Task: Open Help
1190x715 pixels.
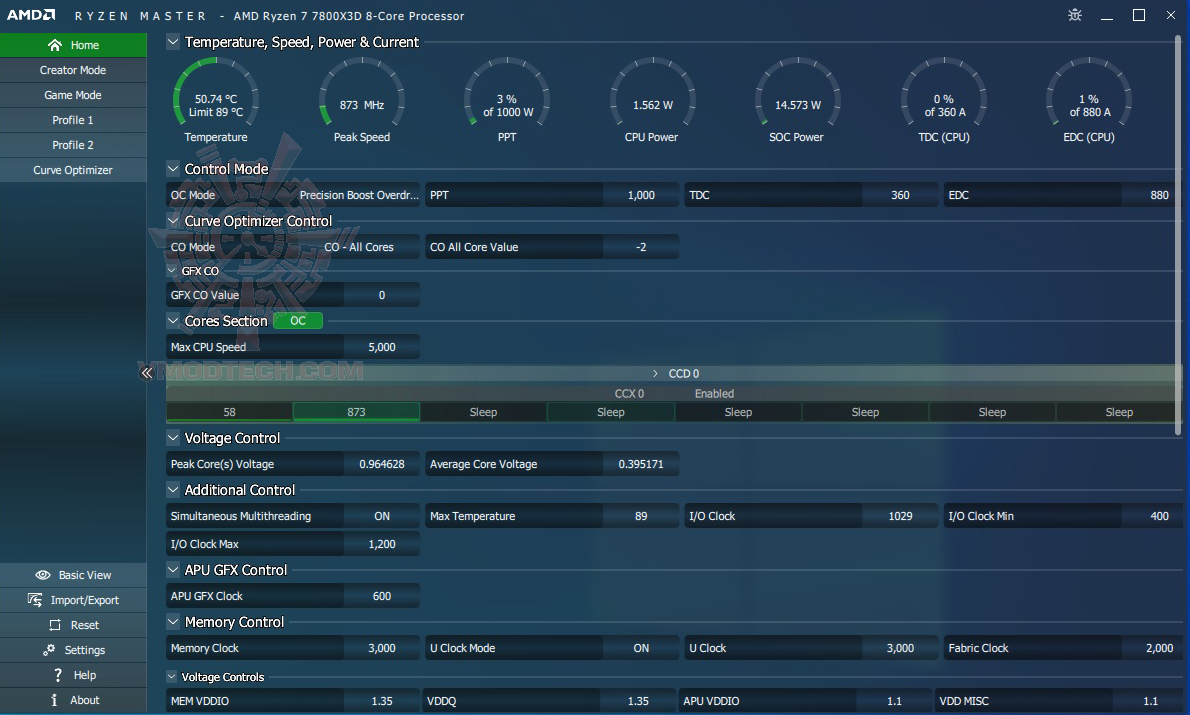Action: [74, 675]
